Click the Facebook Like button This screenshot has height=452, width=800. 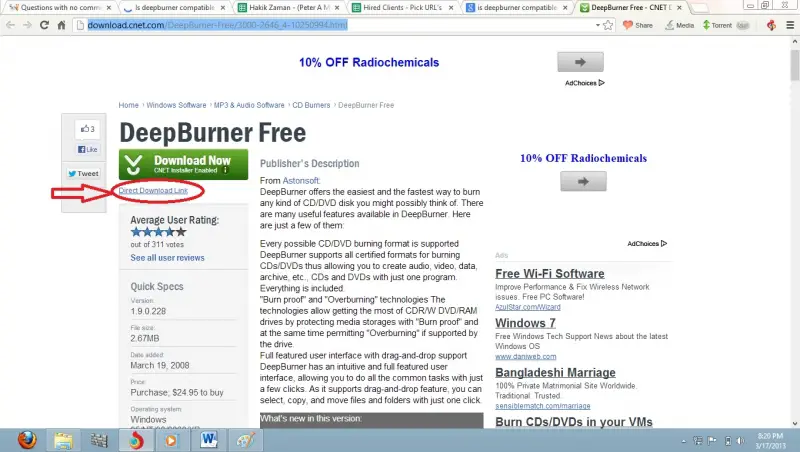tap(88, 149)
